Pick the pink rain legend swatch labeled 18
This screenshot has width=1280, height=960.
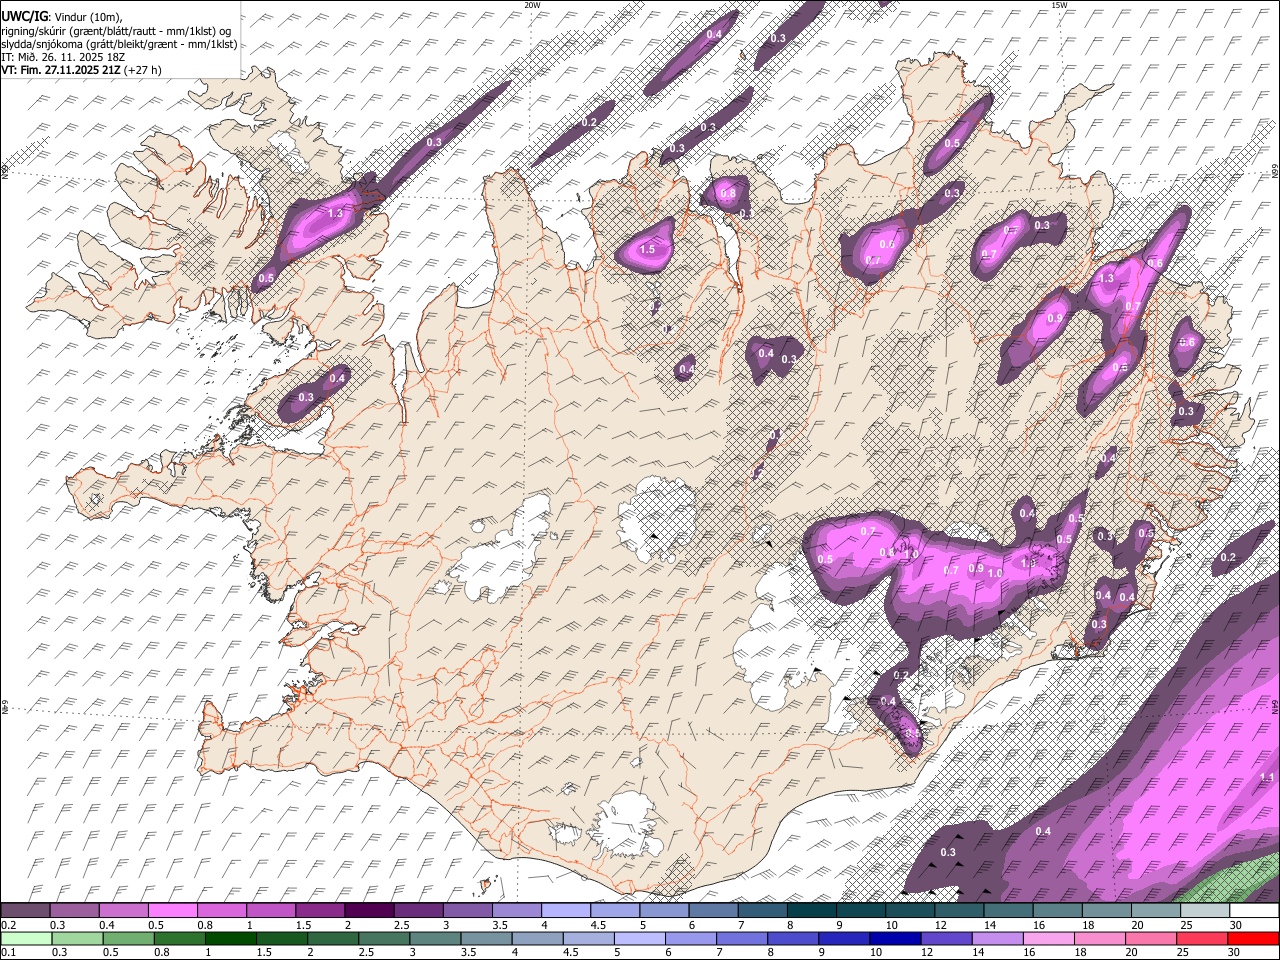[1099, 938]
